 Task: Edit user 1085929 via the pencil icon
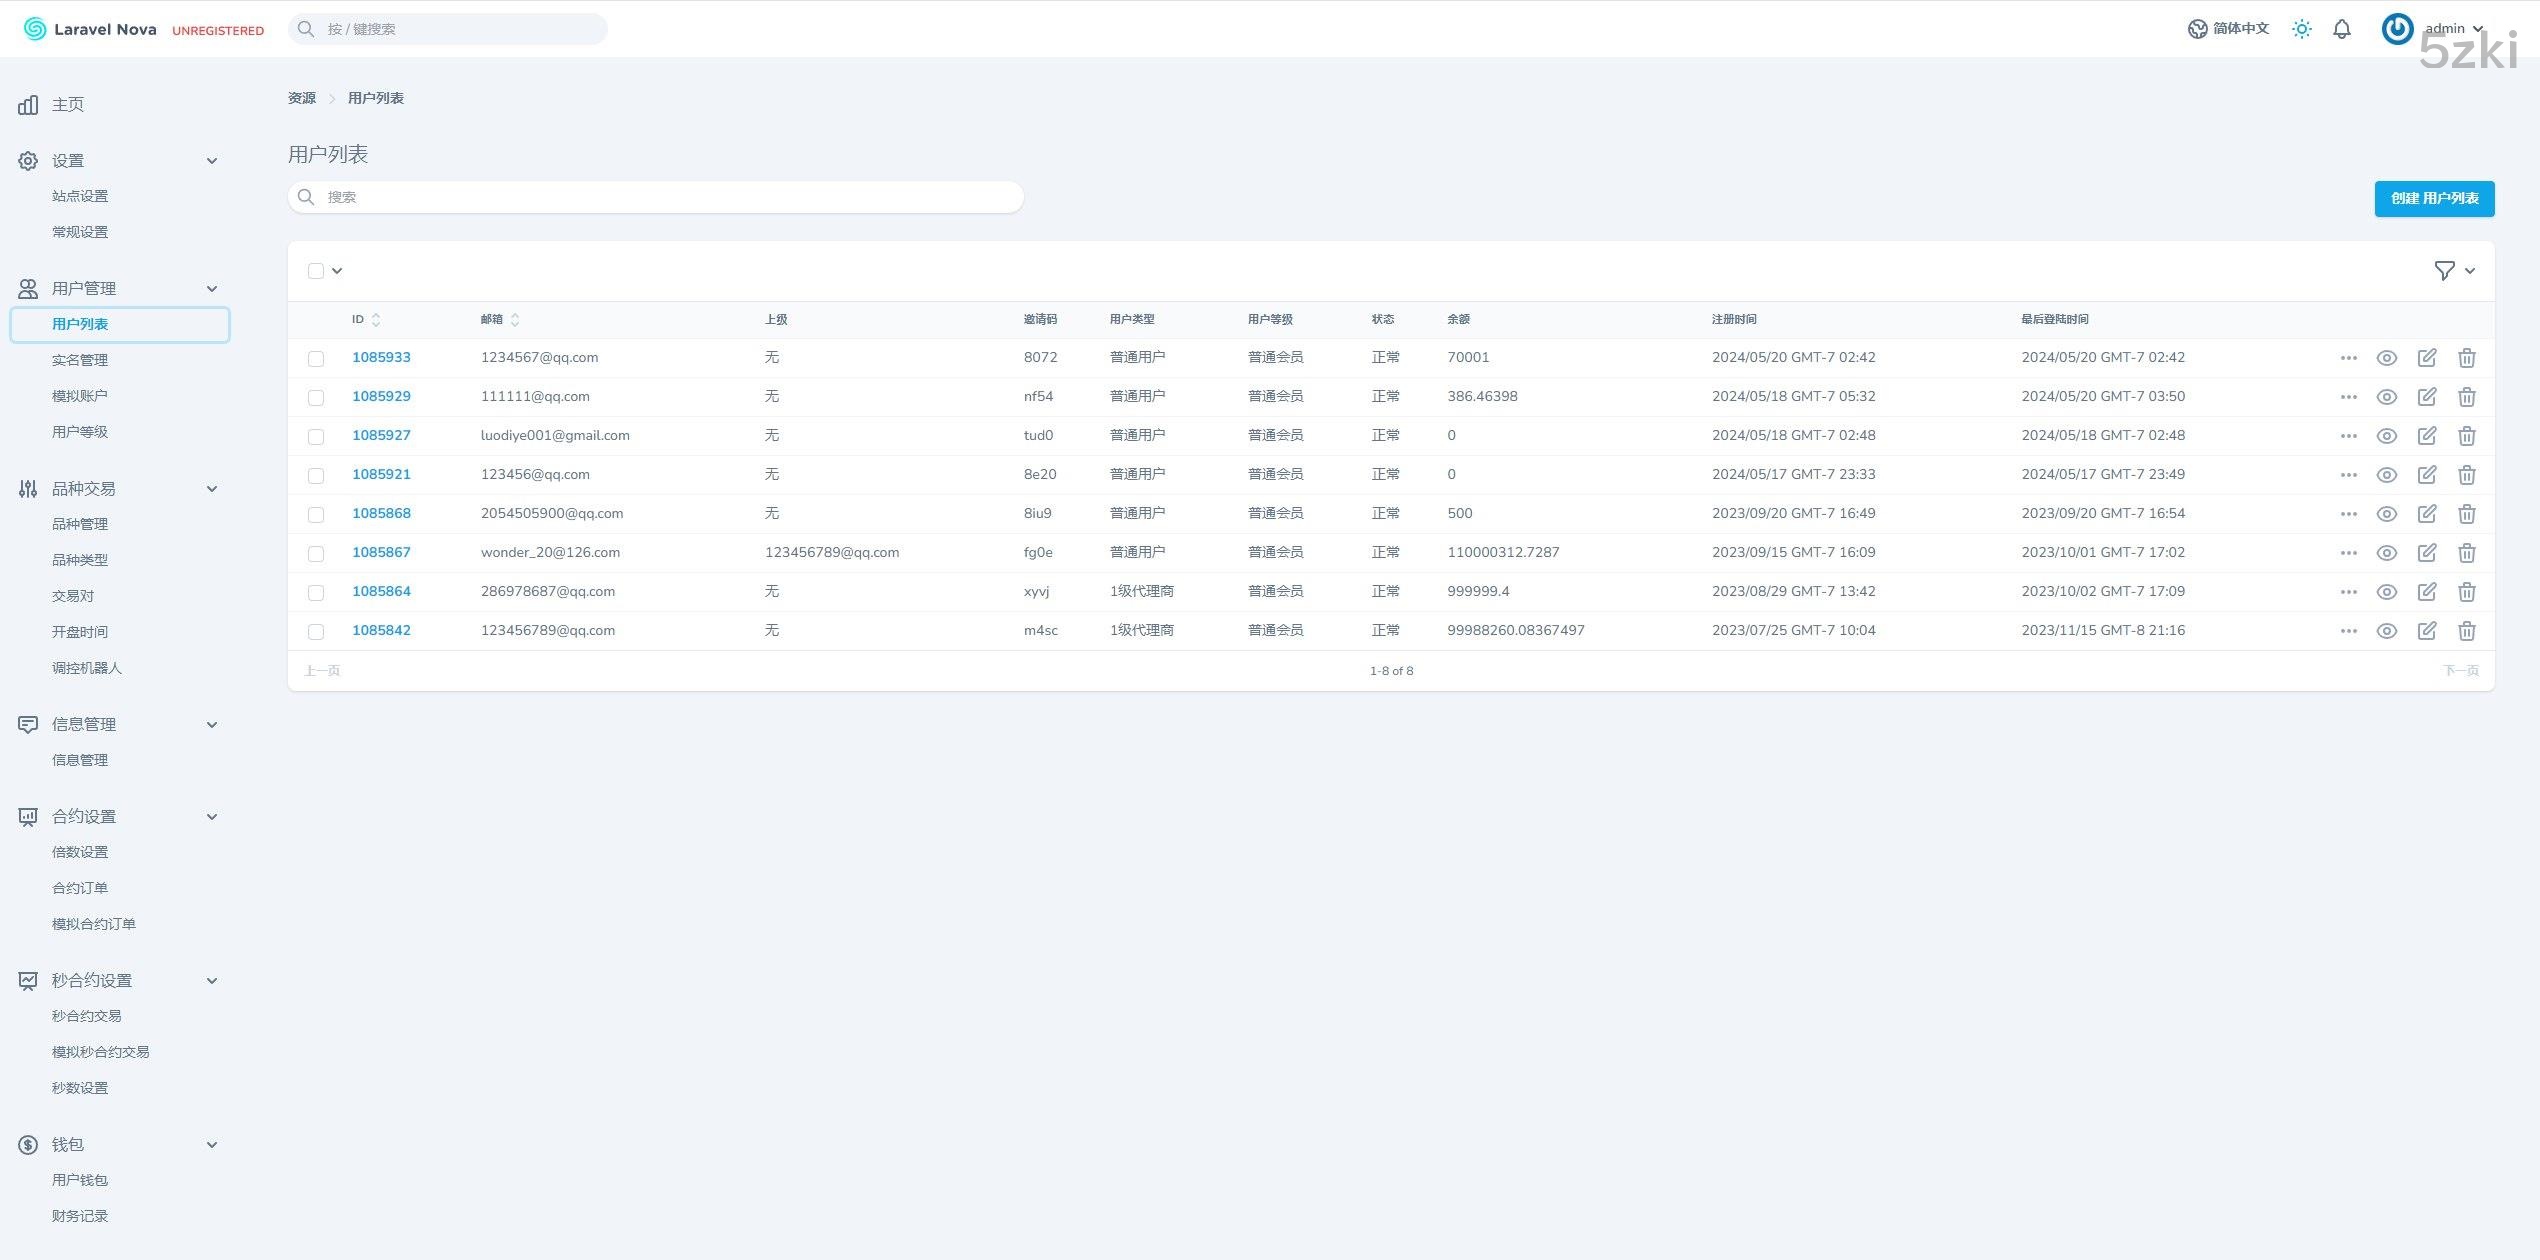click(2427, 397)
